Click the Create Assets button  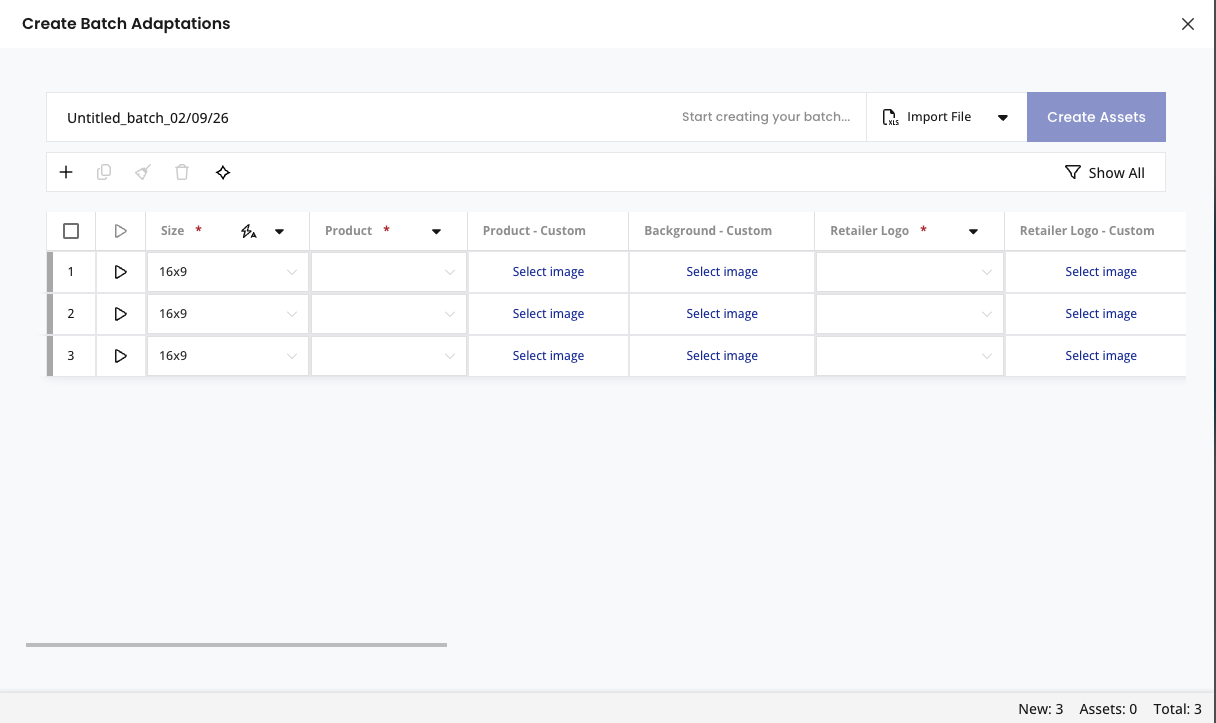click(x=1096, y=117)
